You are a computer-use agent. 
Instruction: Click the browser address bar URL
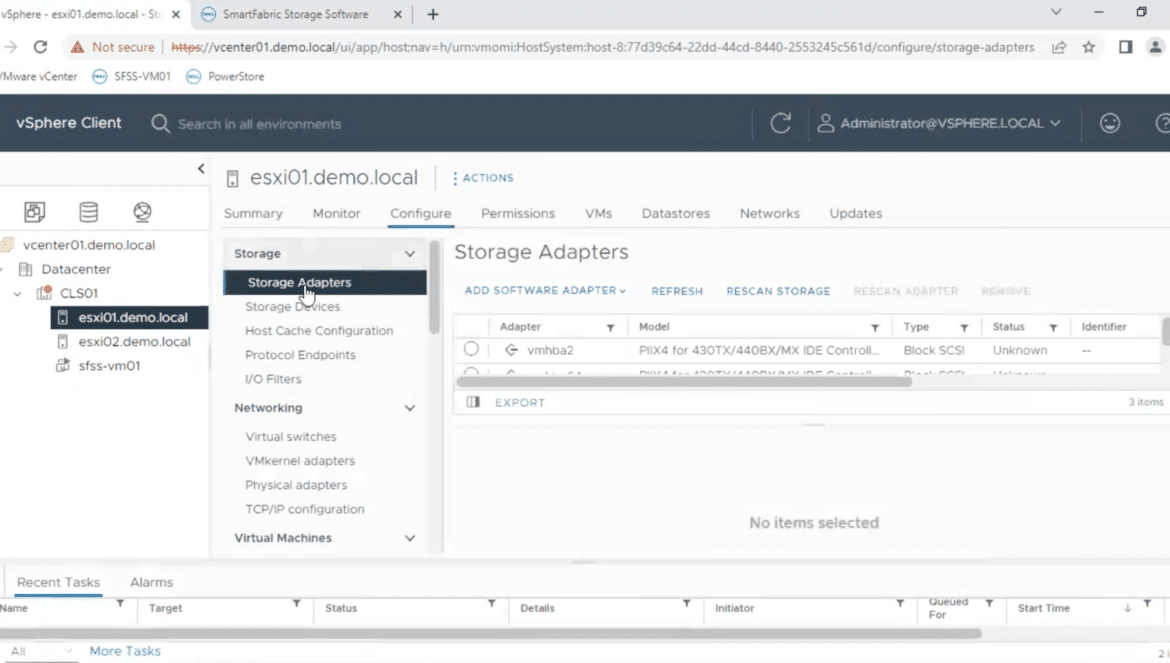(x=603, y=47)
